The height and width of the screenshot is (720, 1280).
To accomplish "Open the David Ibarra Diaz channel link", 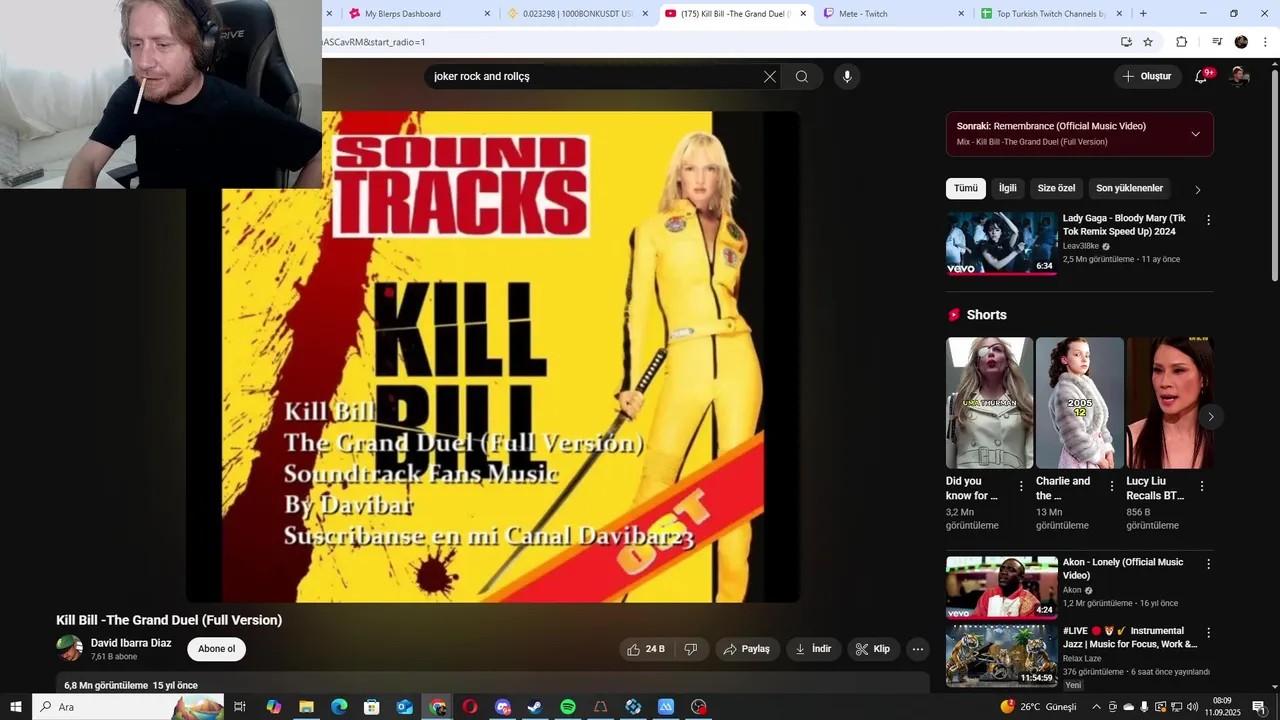I will click(131, 643).
